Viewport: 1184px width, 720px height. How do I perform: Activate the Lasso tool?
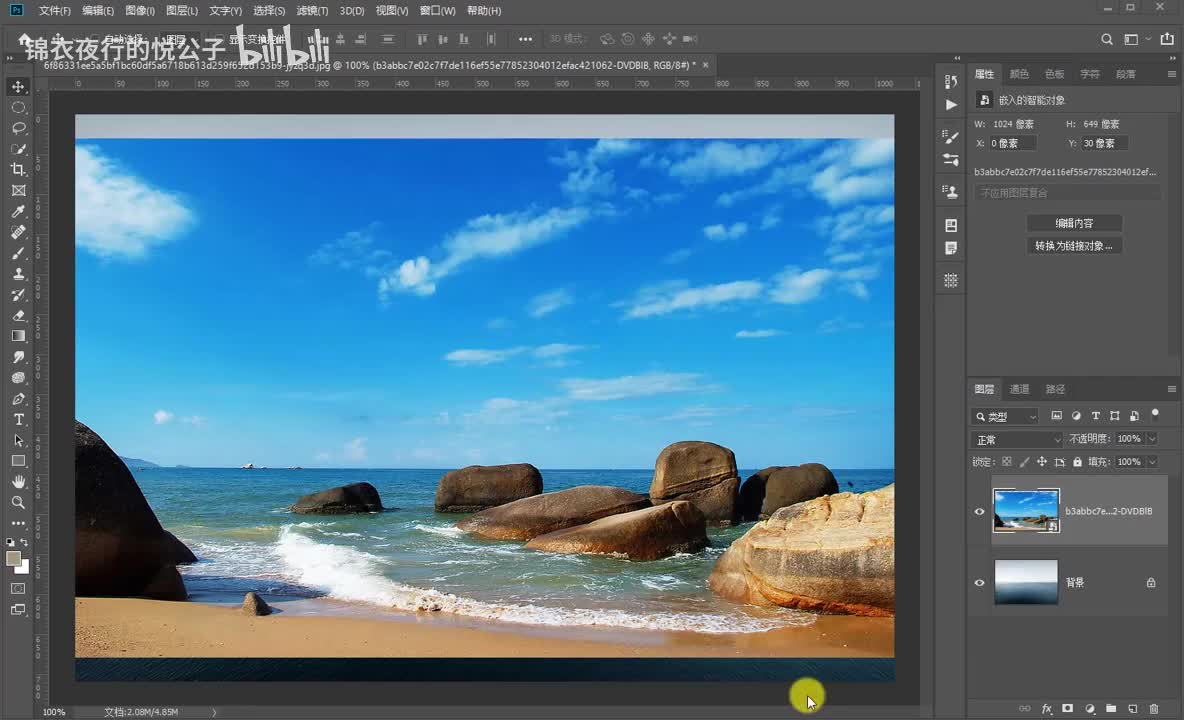coord(18,128)
